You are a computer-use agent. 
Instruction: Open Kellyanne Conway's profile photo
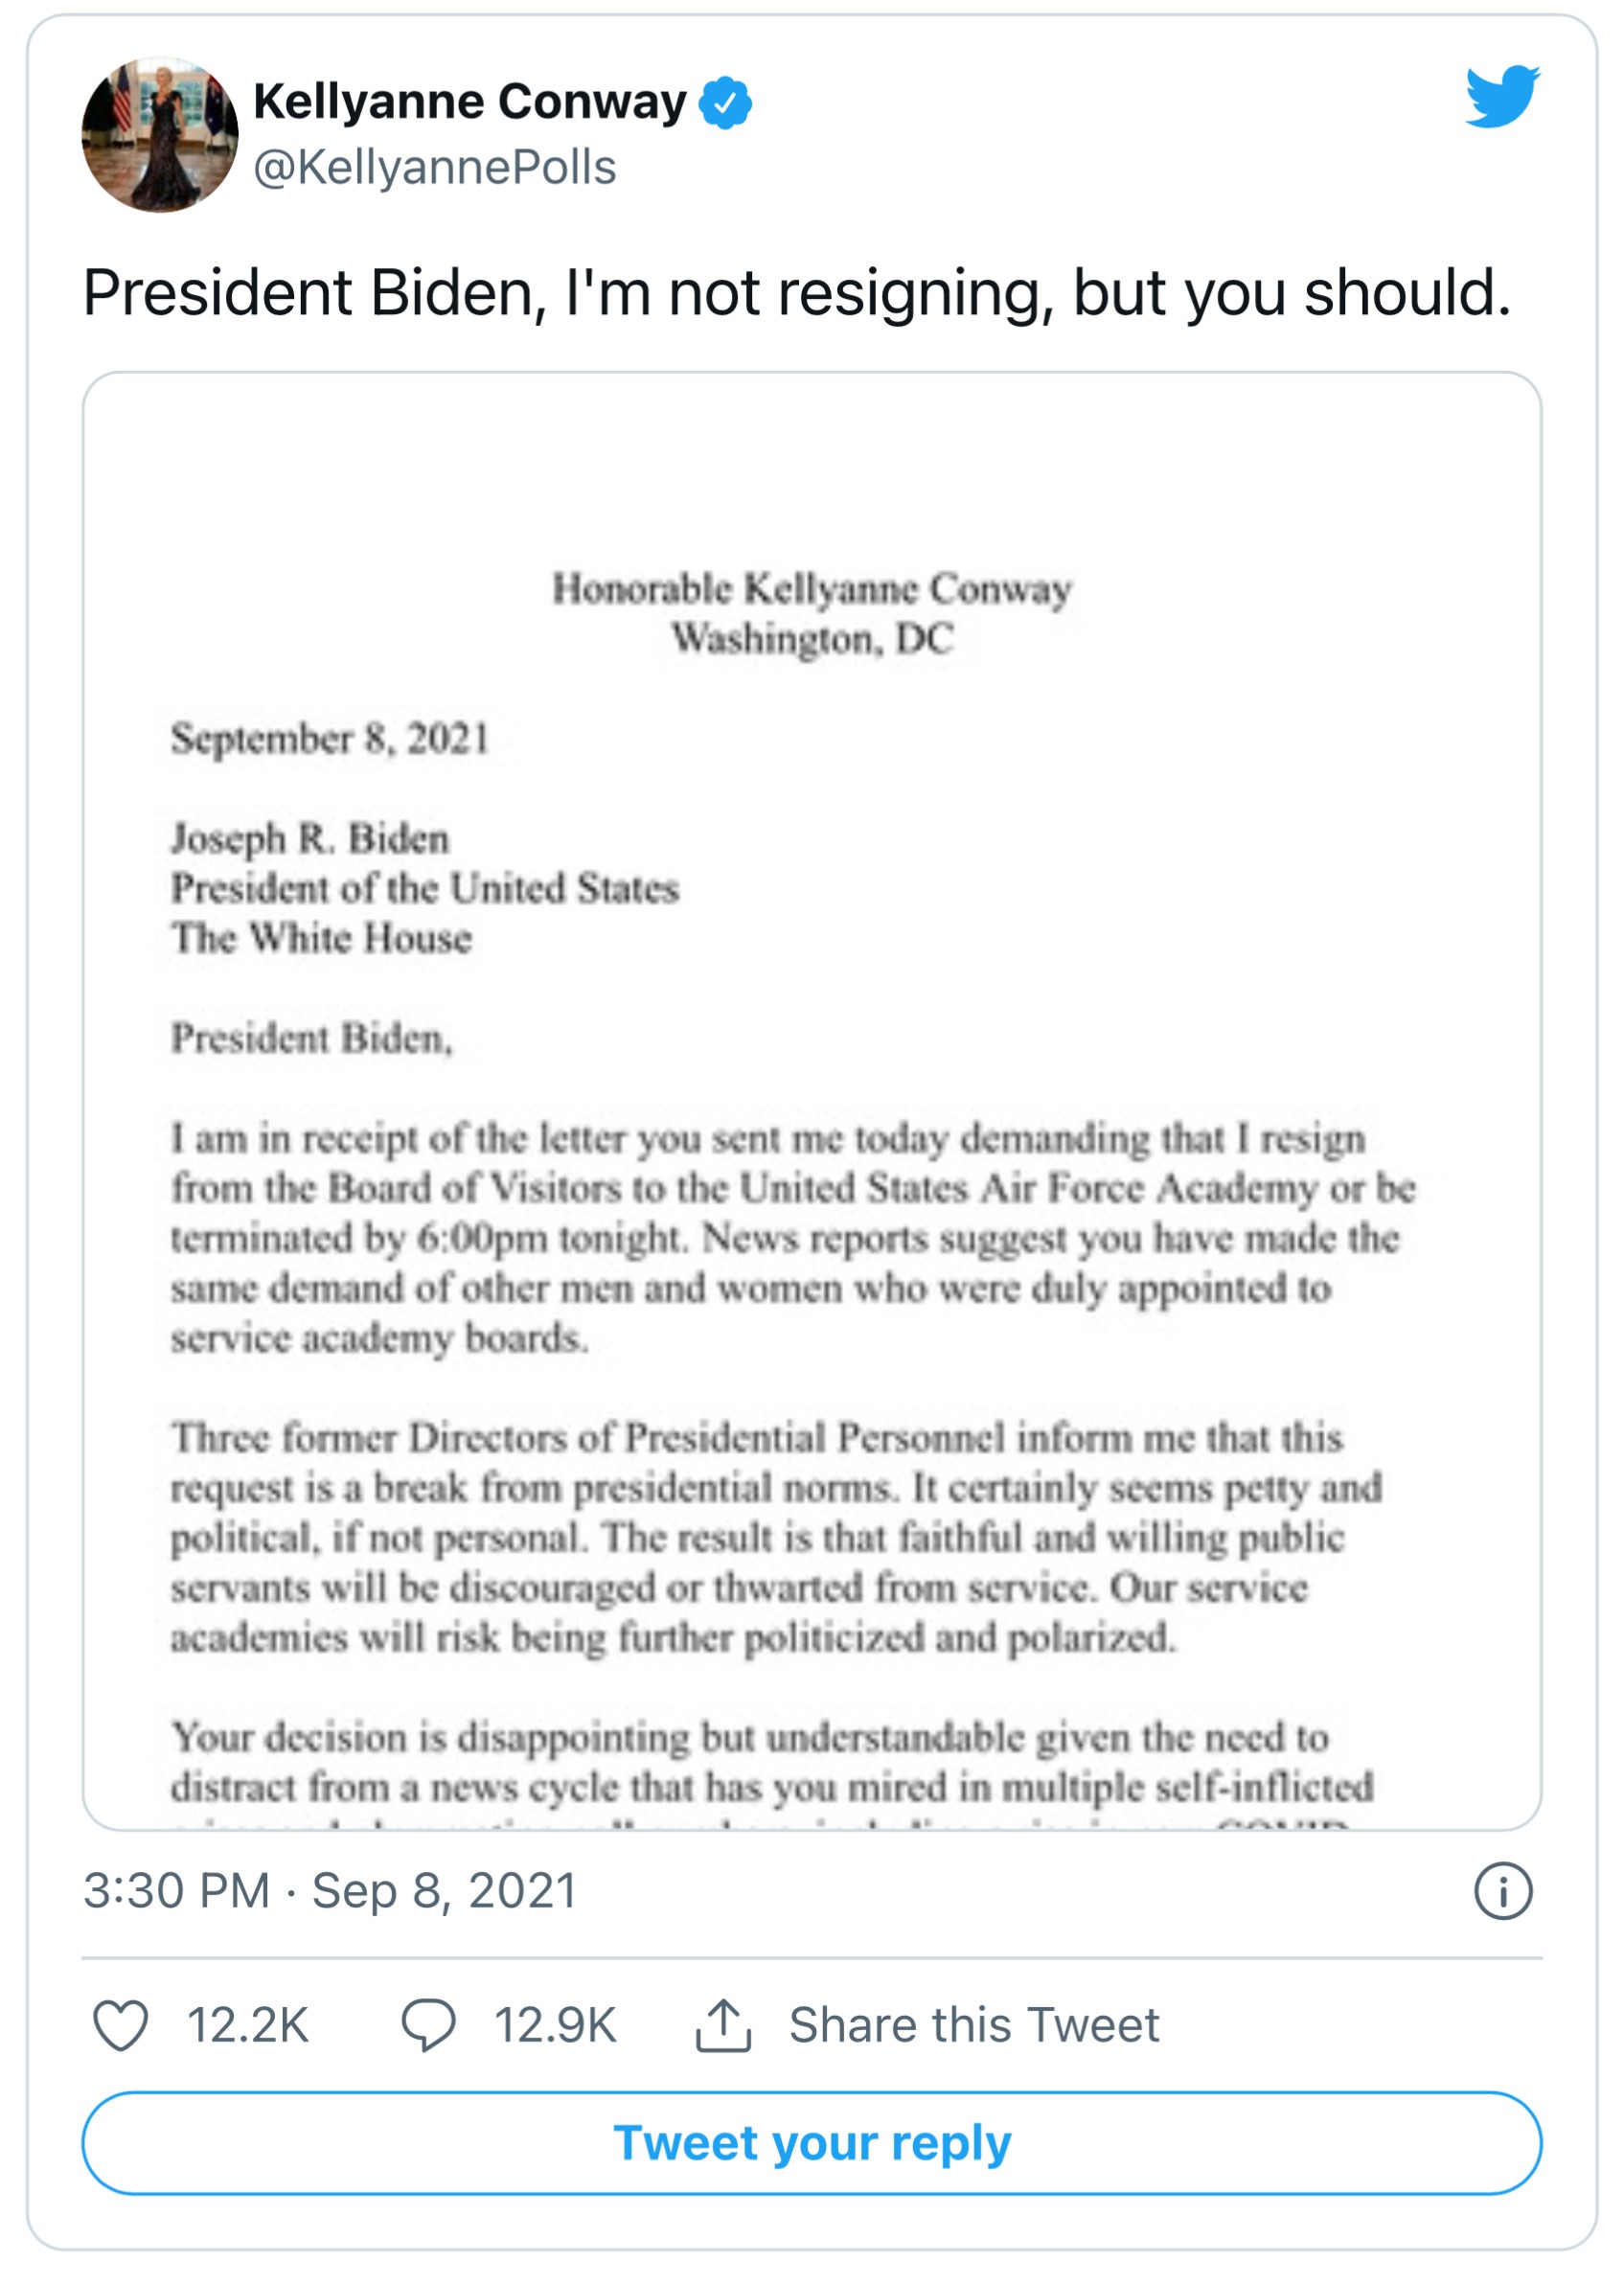160,135
